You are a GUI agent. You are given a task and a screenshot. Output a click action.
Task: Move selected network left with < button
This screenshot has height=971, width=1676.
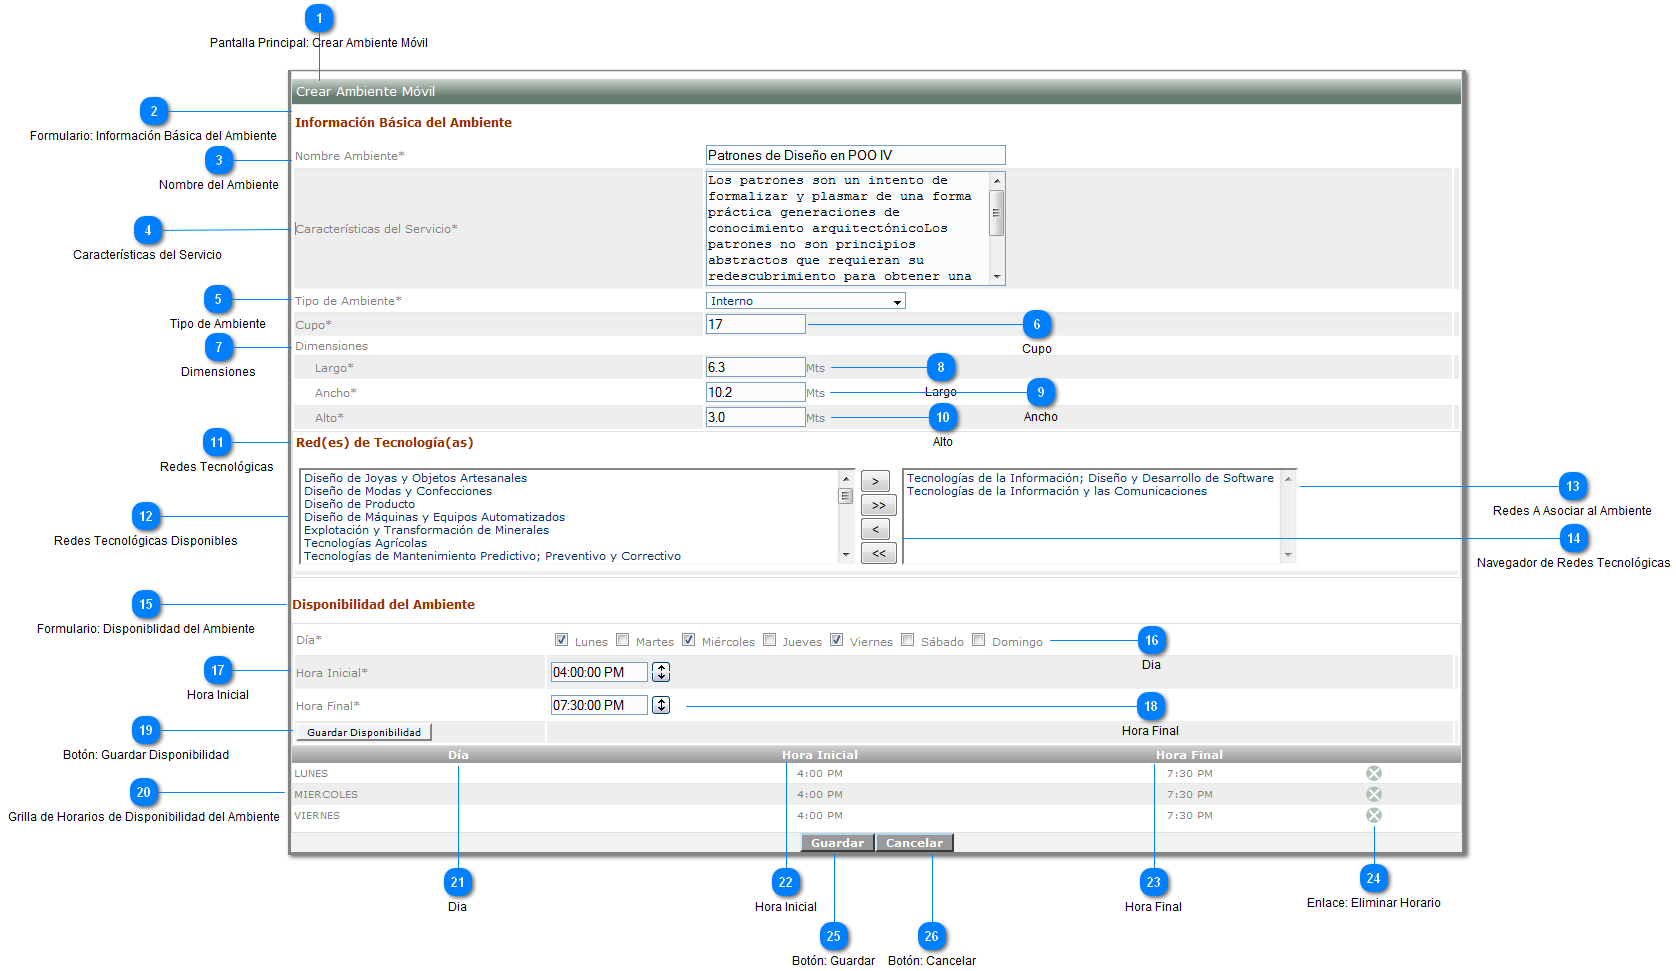pyautogui.click(x=875, y=529)
